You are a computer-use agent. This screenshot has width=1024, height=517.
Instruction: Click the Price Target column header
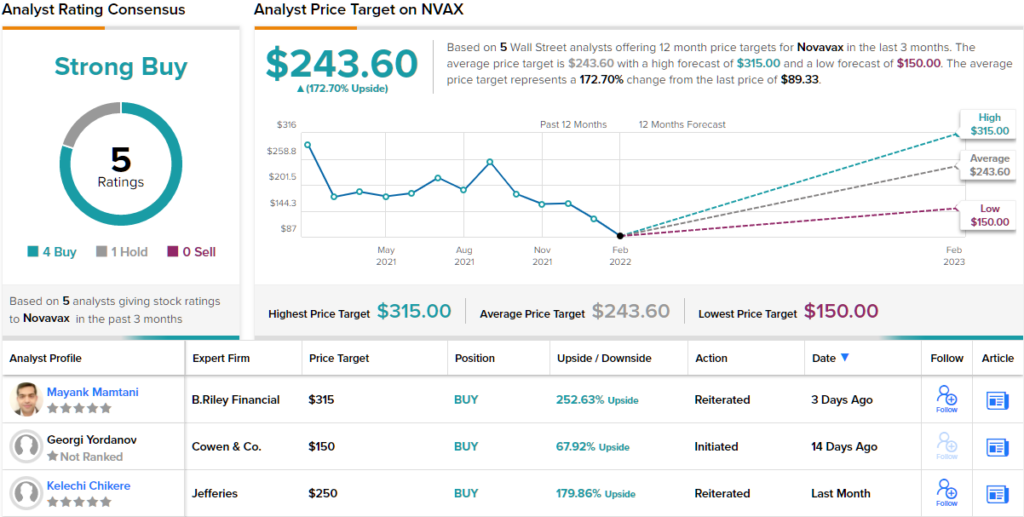[339, 358]
